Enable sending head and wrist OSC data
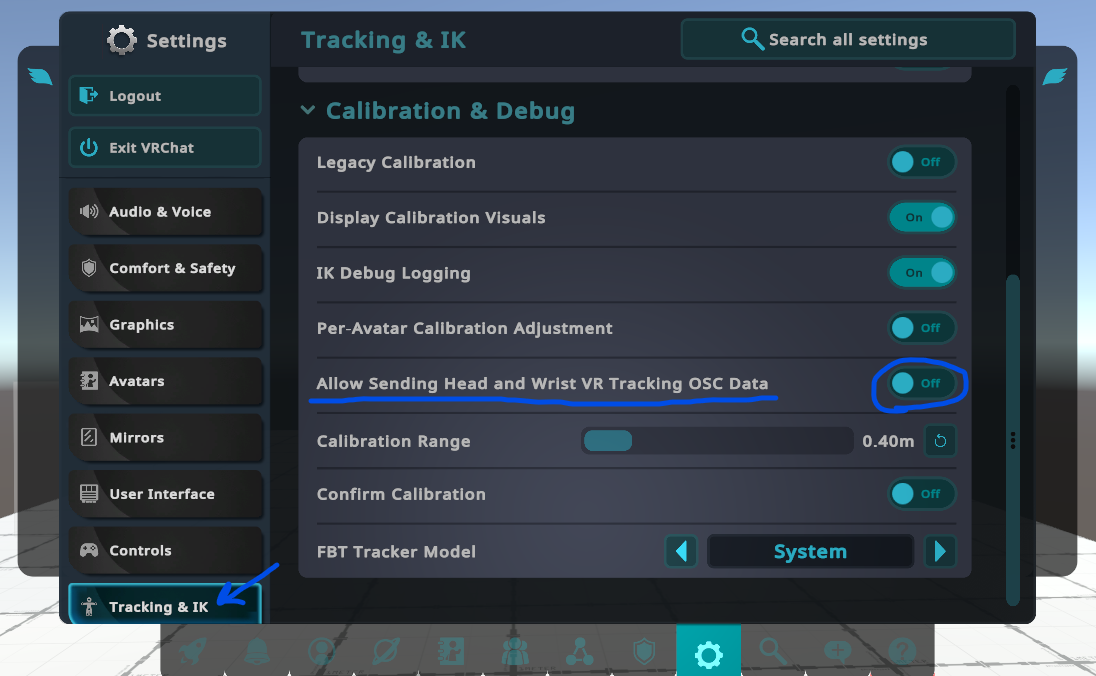The width and height of the screenshot is (1096, 676). point(921,383)
